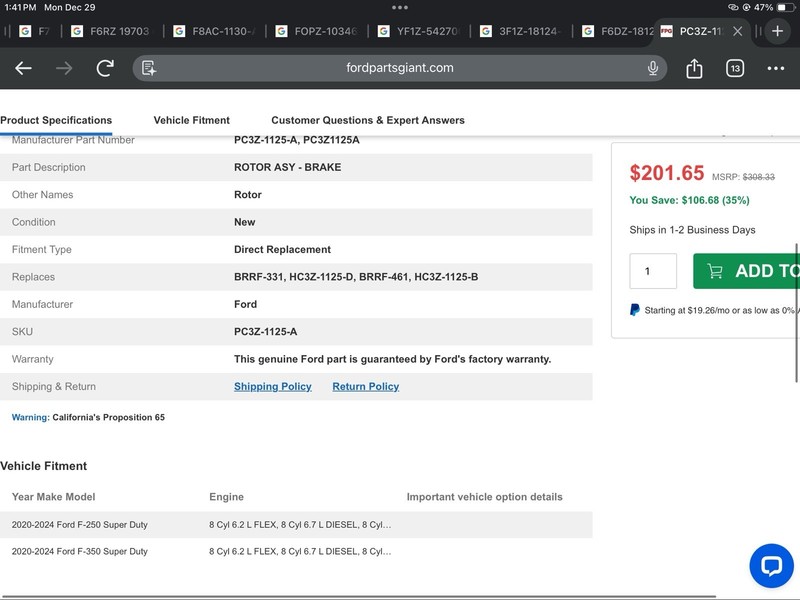Viewport: 800px width, 600px height.
Task: Click the Vehicle Fitment section heading
Action: click(x=43, y=466)
